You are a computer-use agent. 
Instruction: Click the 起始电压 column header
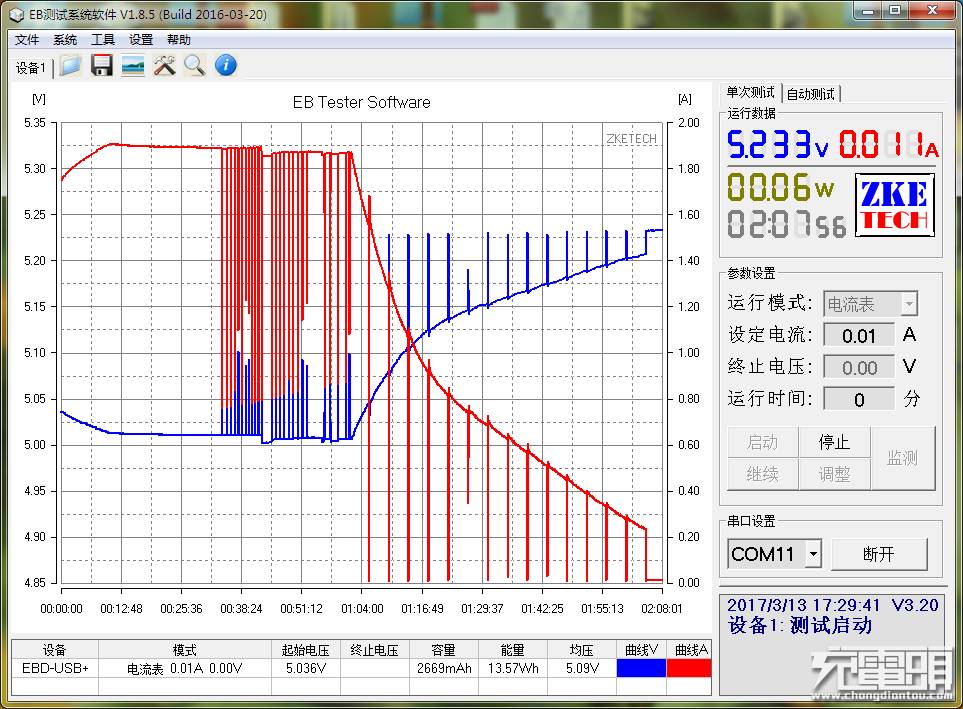306,650
